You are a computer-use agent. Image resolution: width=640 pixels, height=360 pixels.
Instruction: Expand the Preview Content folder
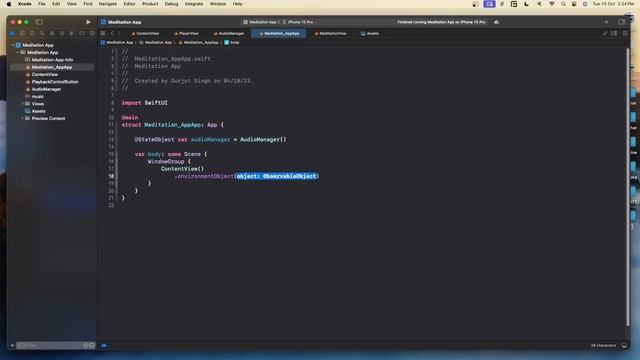point(22,118)
